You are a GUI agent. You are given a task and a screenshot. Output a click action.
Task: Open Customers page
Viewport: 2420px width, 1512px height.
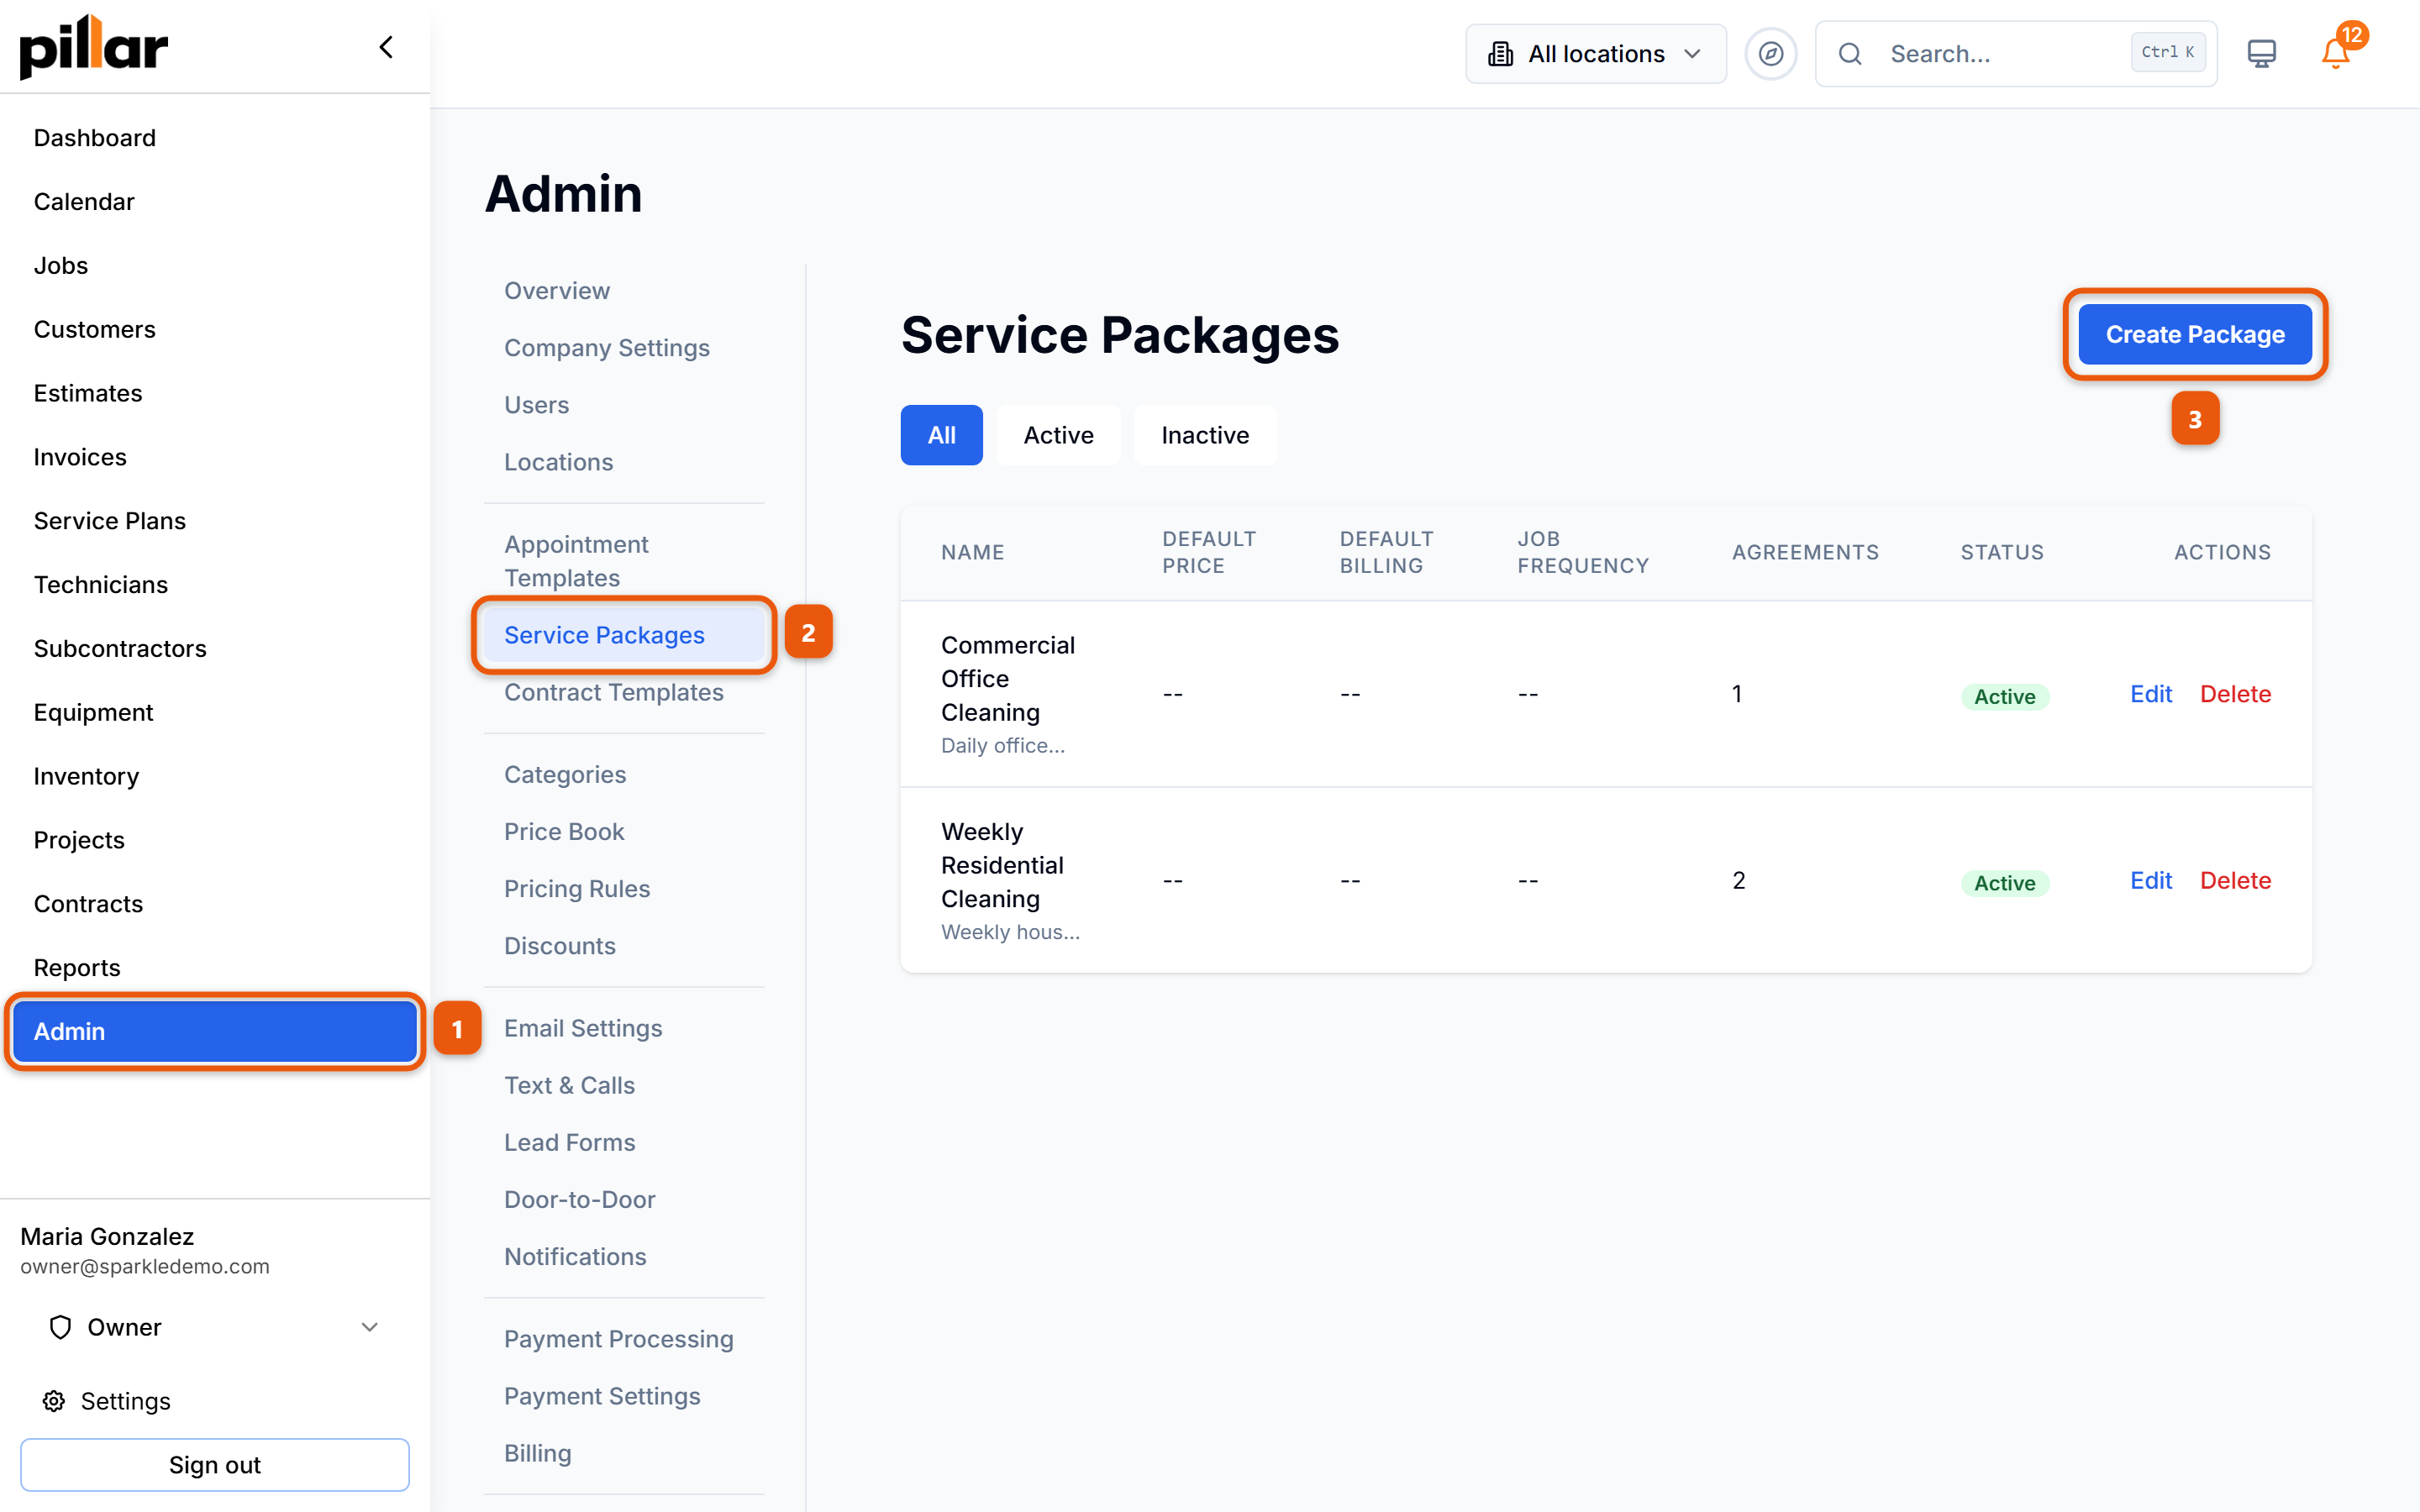pos(214,330)
